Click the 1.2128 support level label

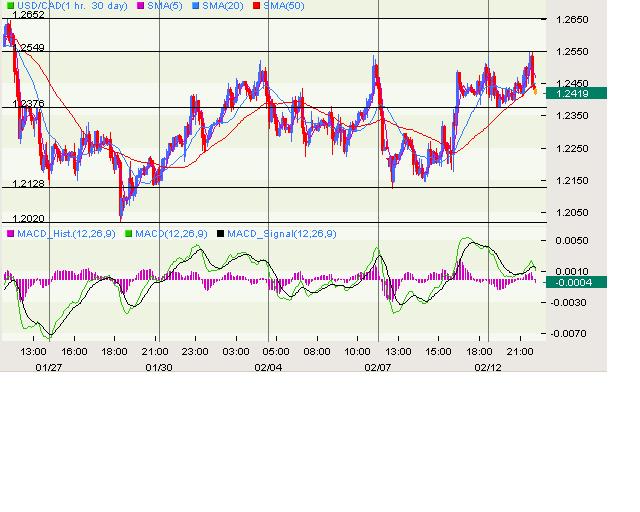tap(28, 183)
